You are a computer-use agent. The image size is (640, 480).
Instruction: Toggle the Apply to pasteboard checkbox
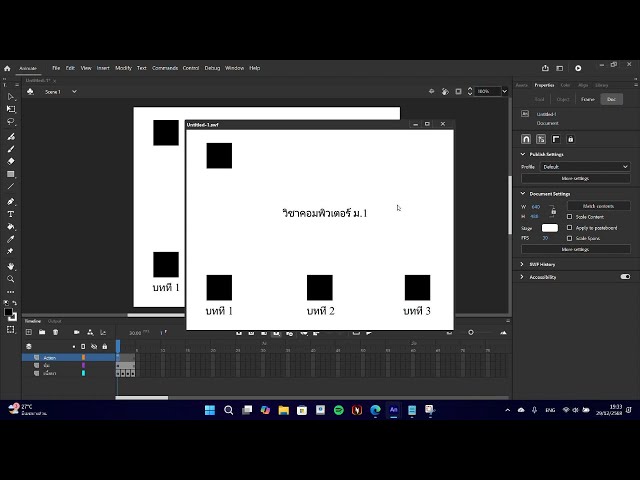coord(569,228)
